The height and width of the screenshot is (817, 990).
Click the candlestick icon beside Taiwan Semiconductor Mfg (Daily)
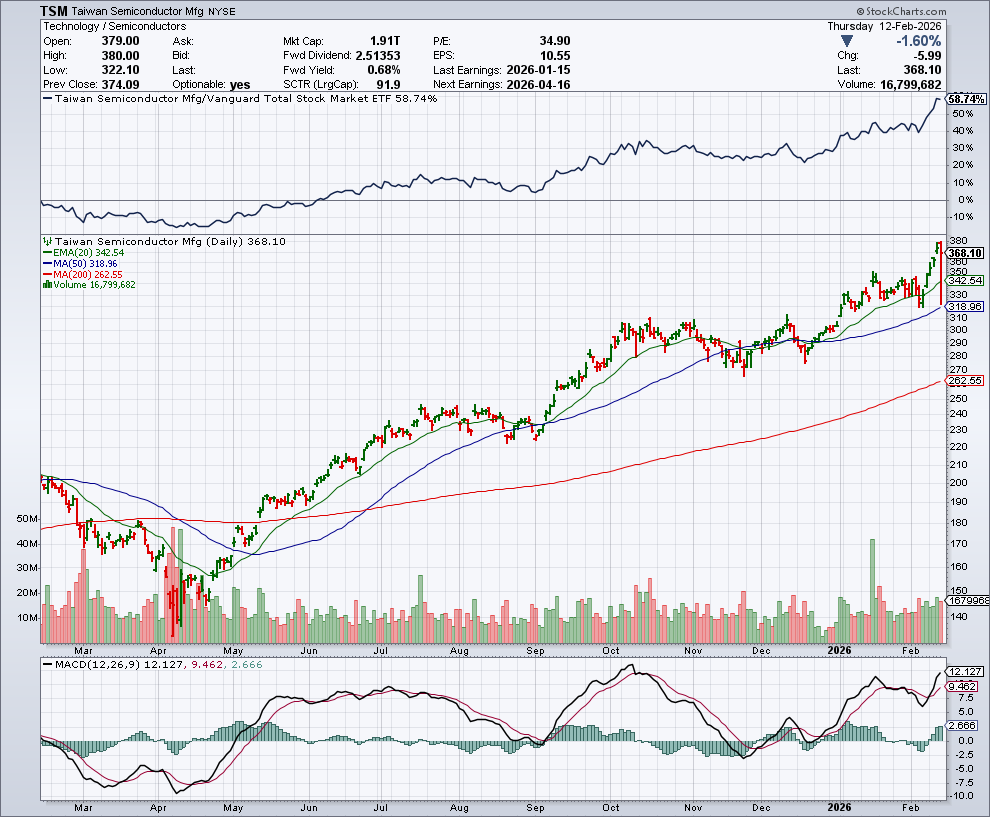(x=47, y=241)
